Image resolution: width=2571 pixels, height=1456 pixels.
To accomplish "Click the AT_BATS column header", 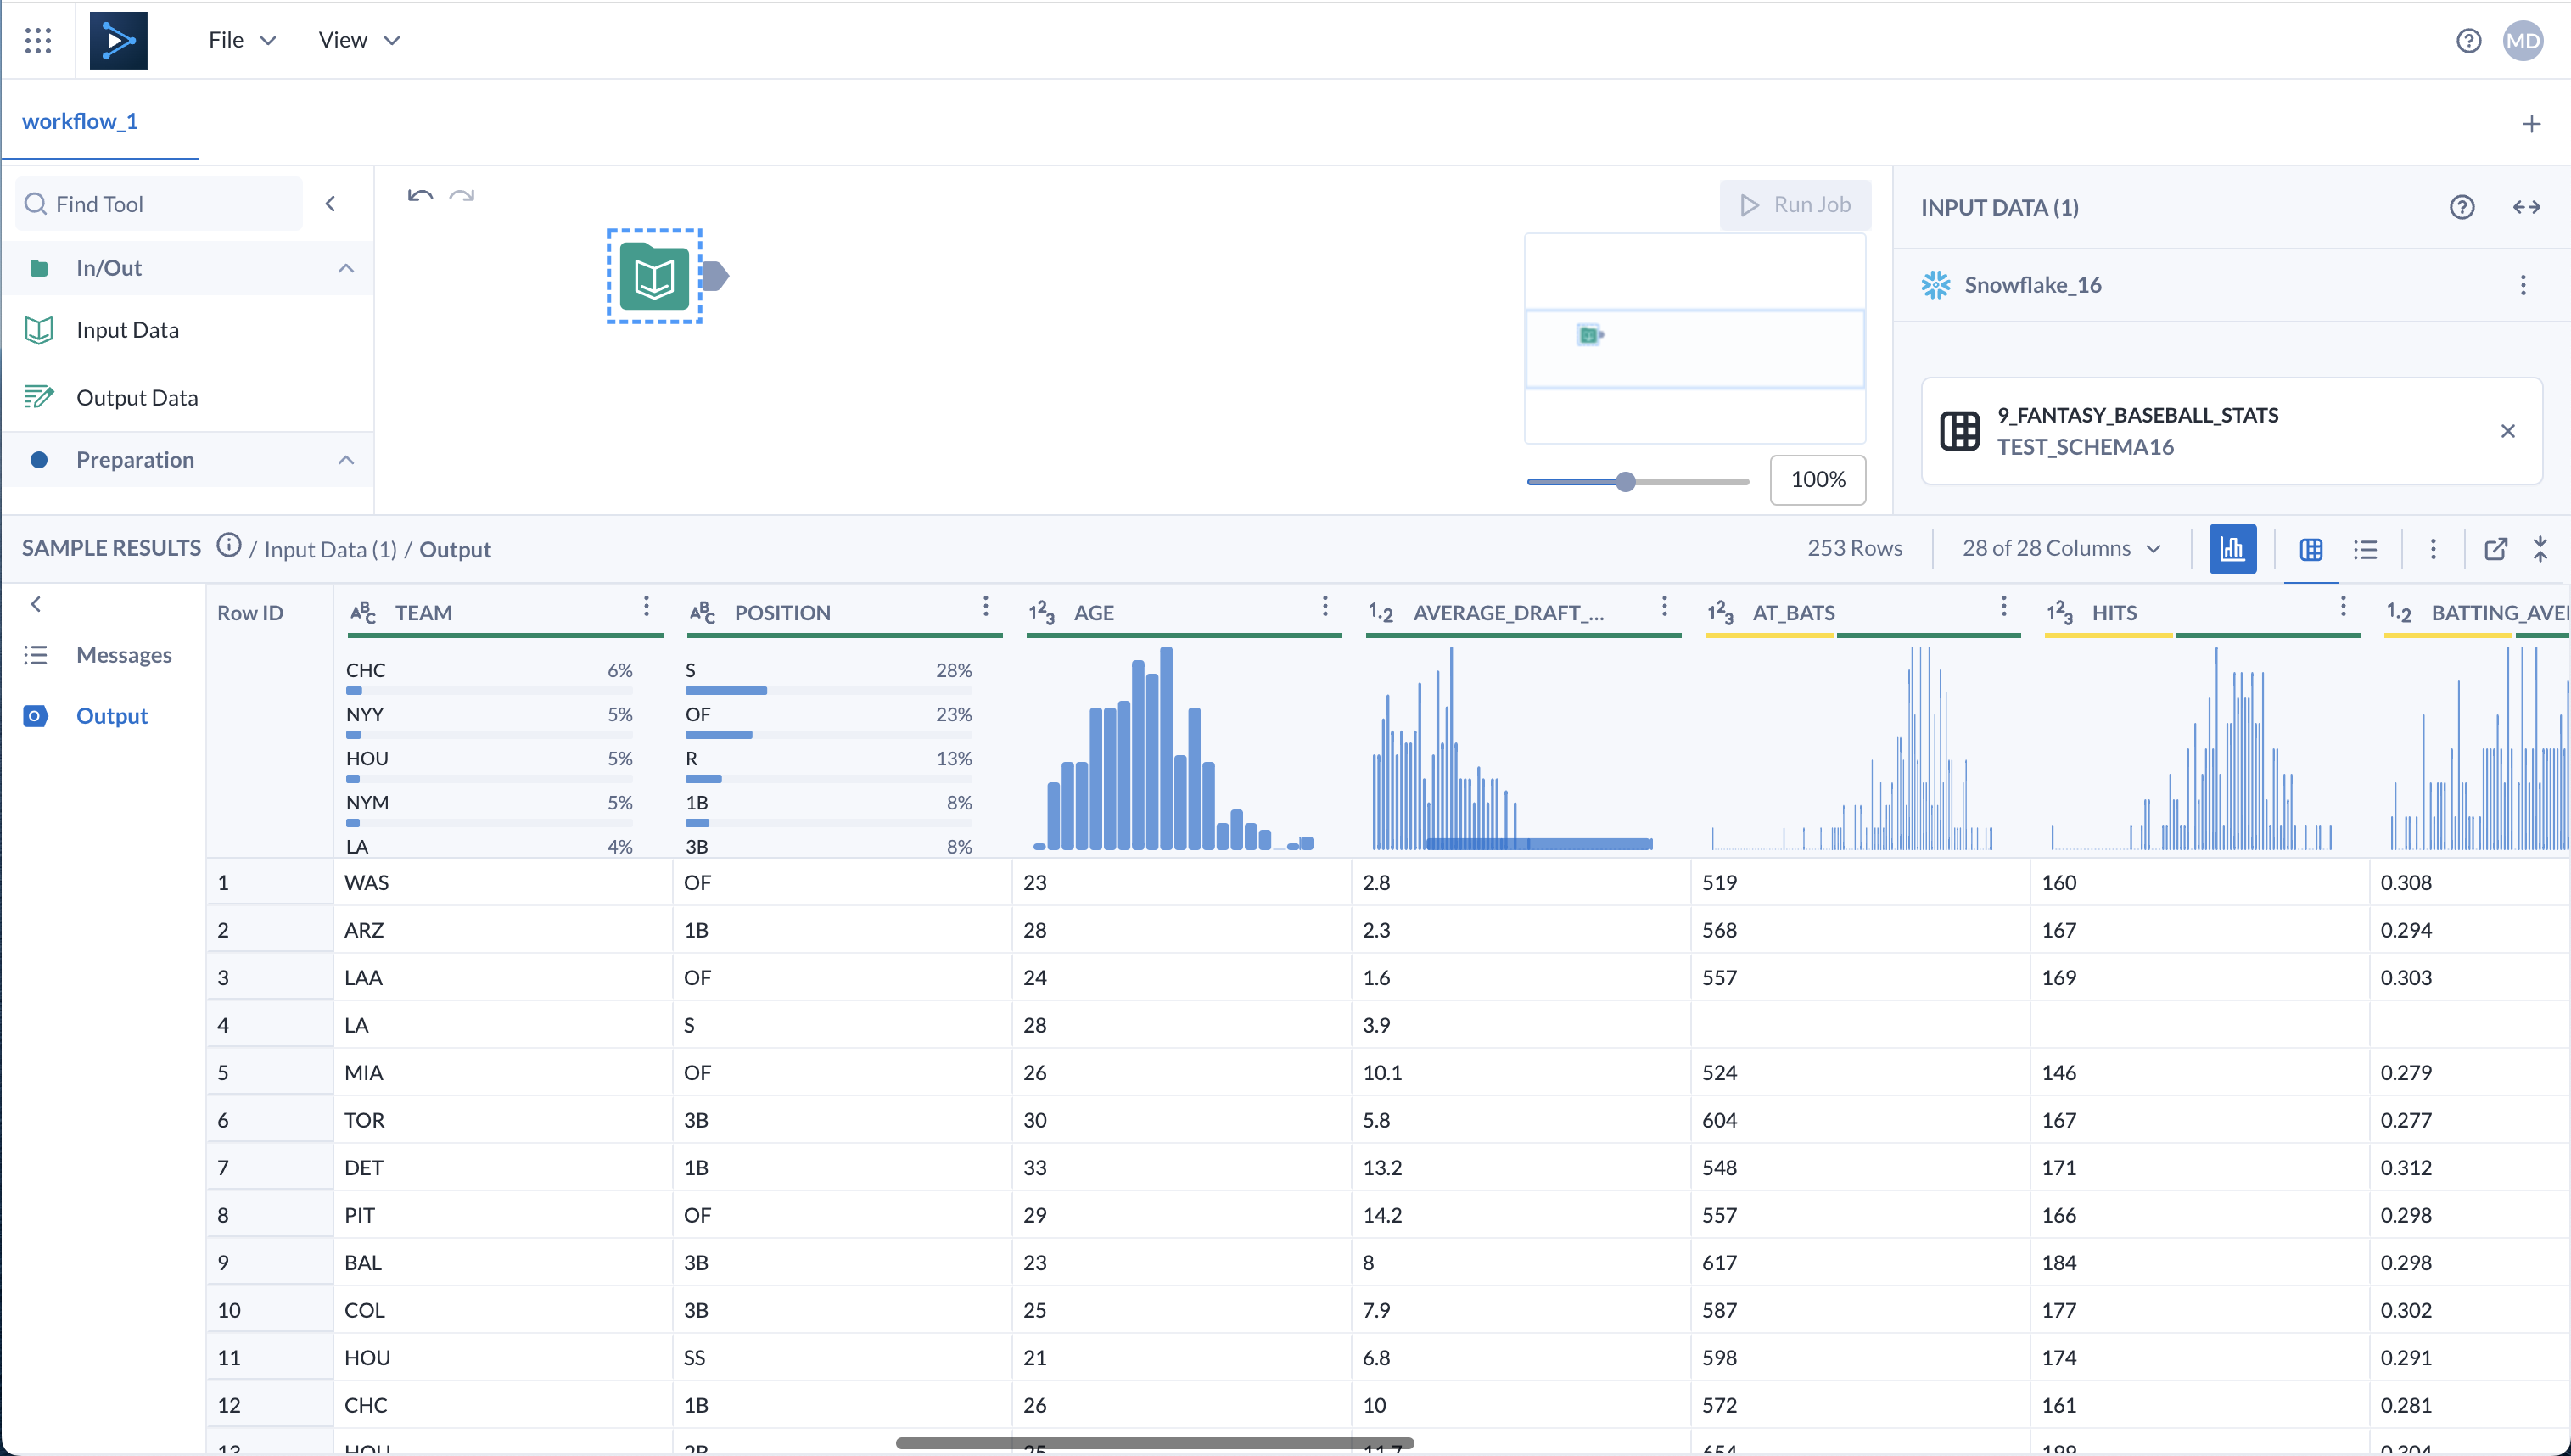I will pos(1793,612).
